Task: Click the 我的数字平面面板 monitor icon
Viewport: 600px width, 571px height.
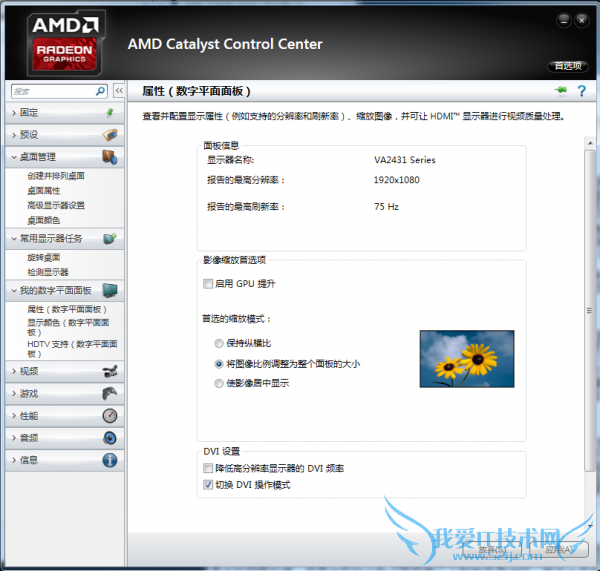Action: [x=110, y=290]
